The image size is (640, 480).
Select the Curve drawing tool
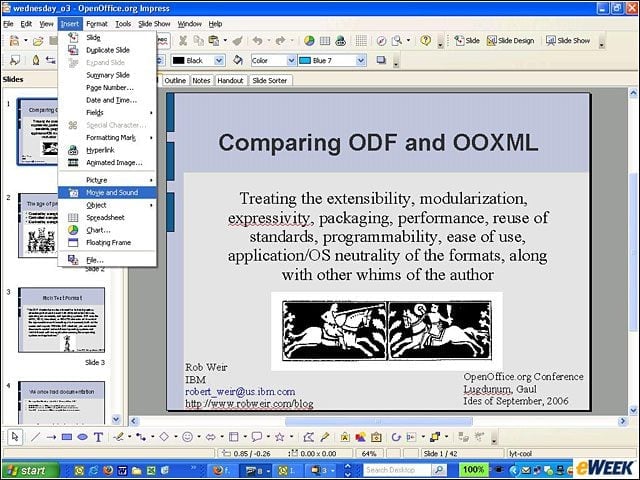point(119,437)
